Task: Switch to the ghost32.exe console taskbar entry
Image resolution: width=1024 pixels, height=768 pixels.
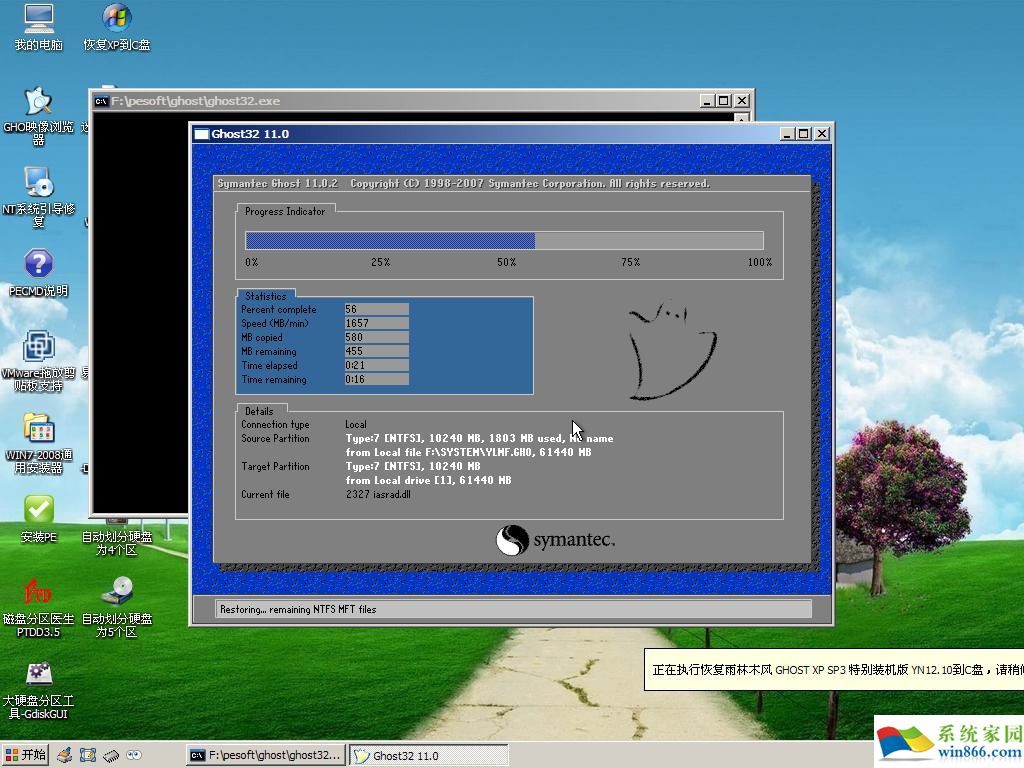Action: tap(265, 755)
